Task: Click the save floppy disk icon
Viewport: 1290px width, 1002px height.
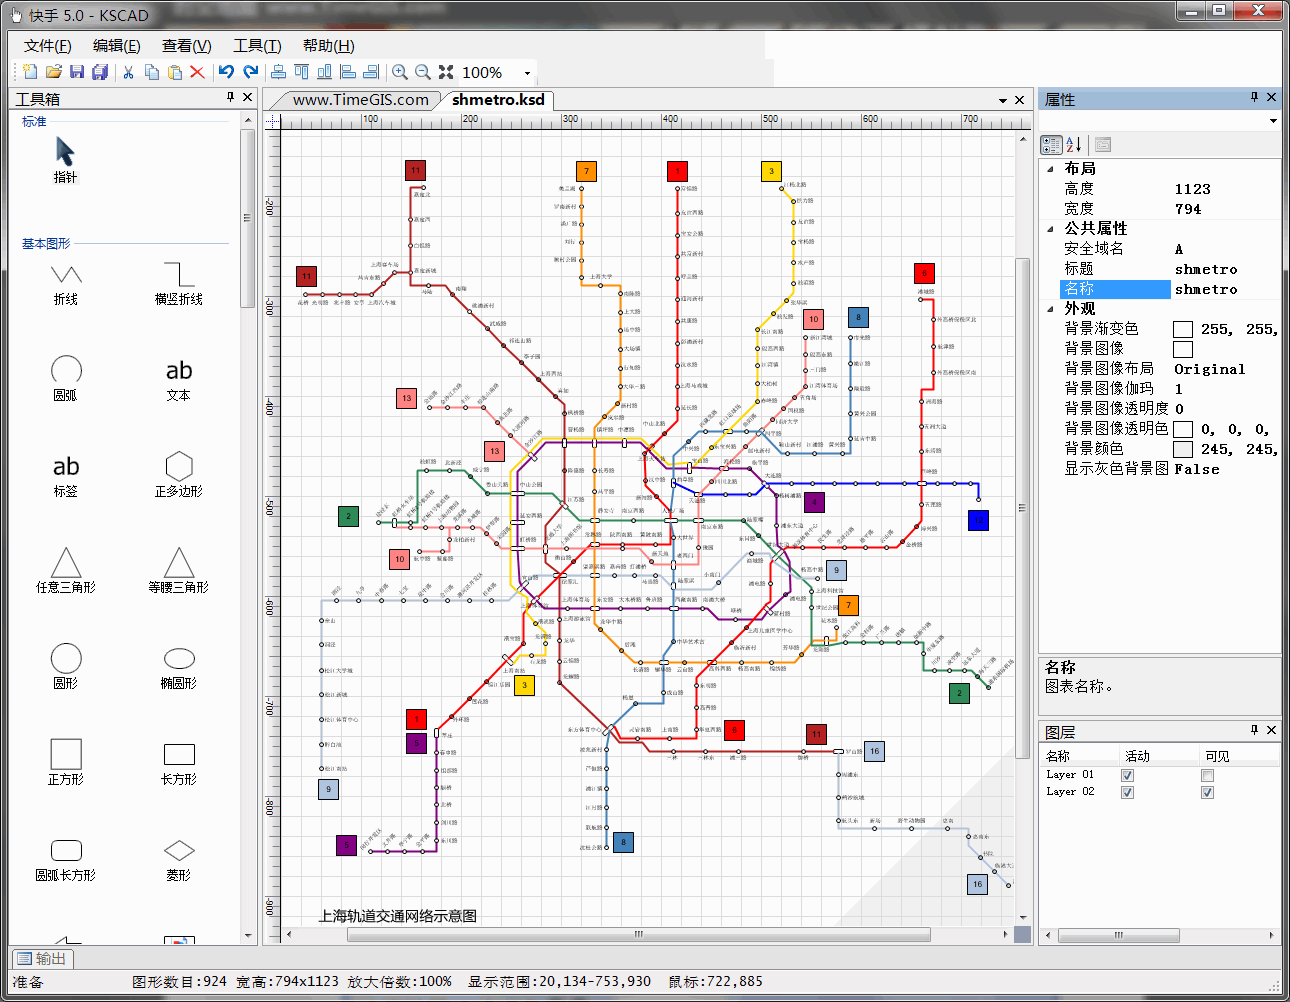Action: [x=77, y=72]
